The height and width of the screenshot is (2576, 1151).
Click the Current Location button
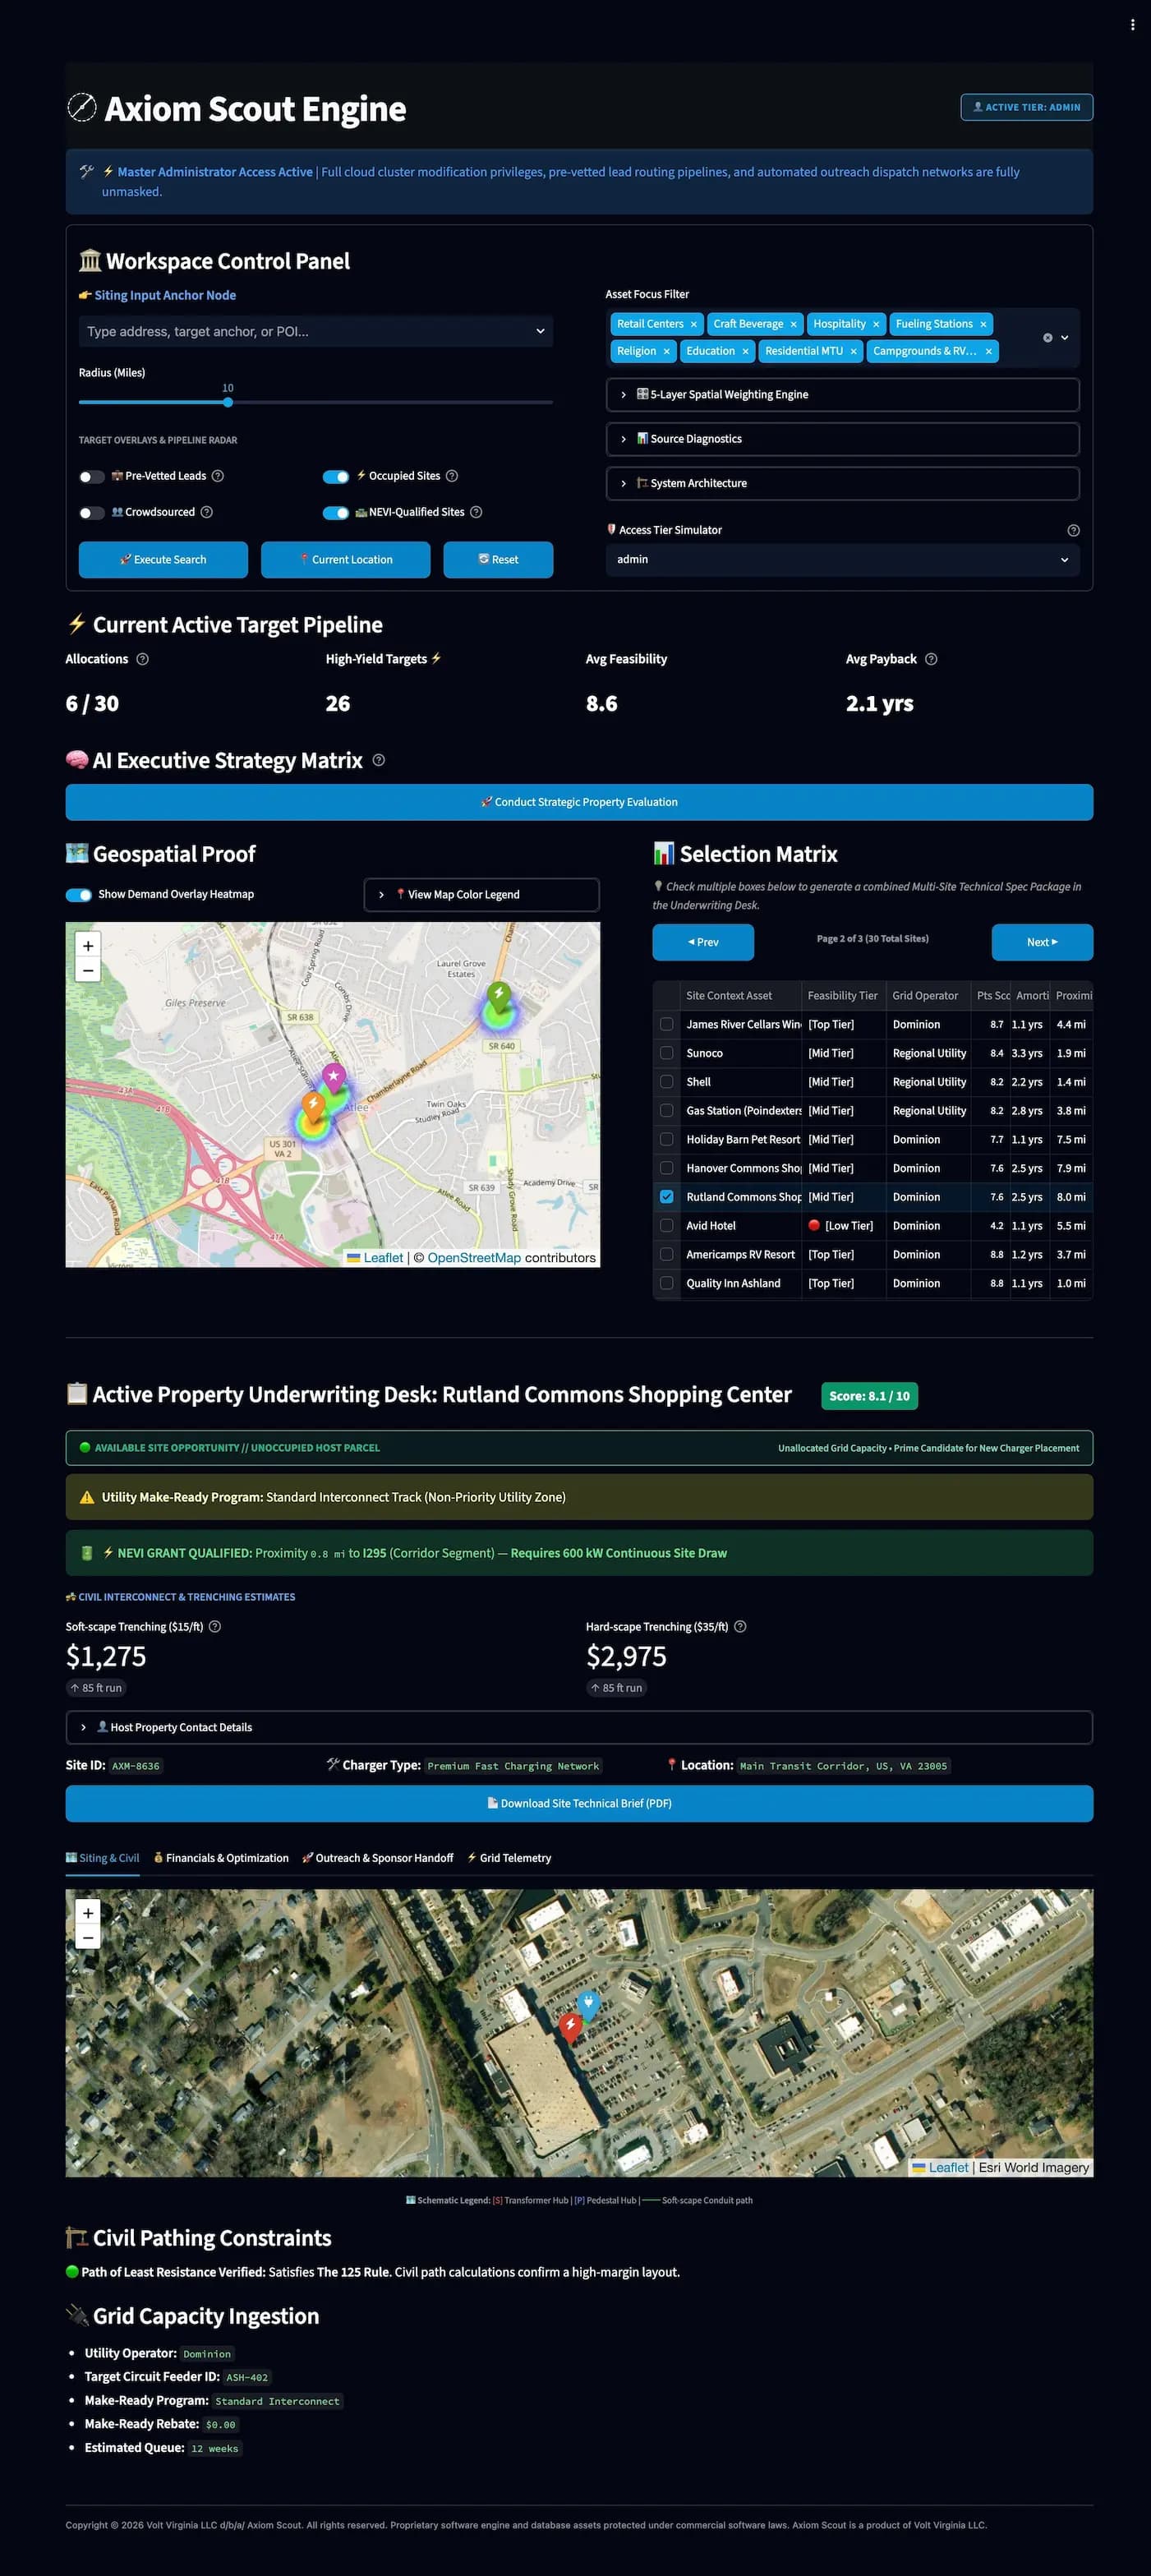[345, 560]
